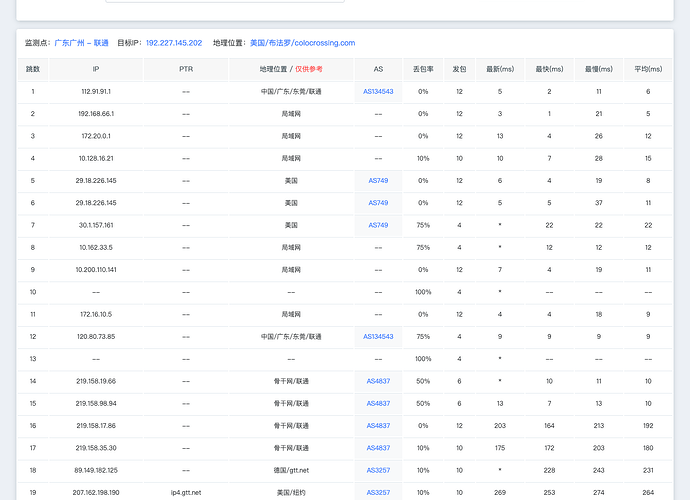
Task: Click the 地理位置 / 仅供参考 column header
Action: click(291, 69)
